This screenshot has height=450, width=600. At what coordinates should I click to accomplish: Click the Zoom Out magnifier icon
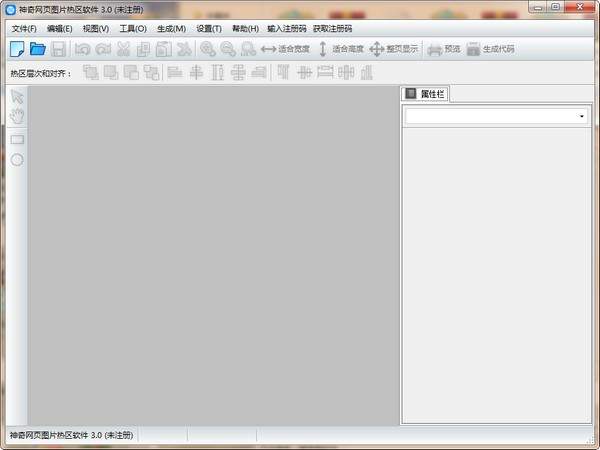coord(228,49)
